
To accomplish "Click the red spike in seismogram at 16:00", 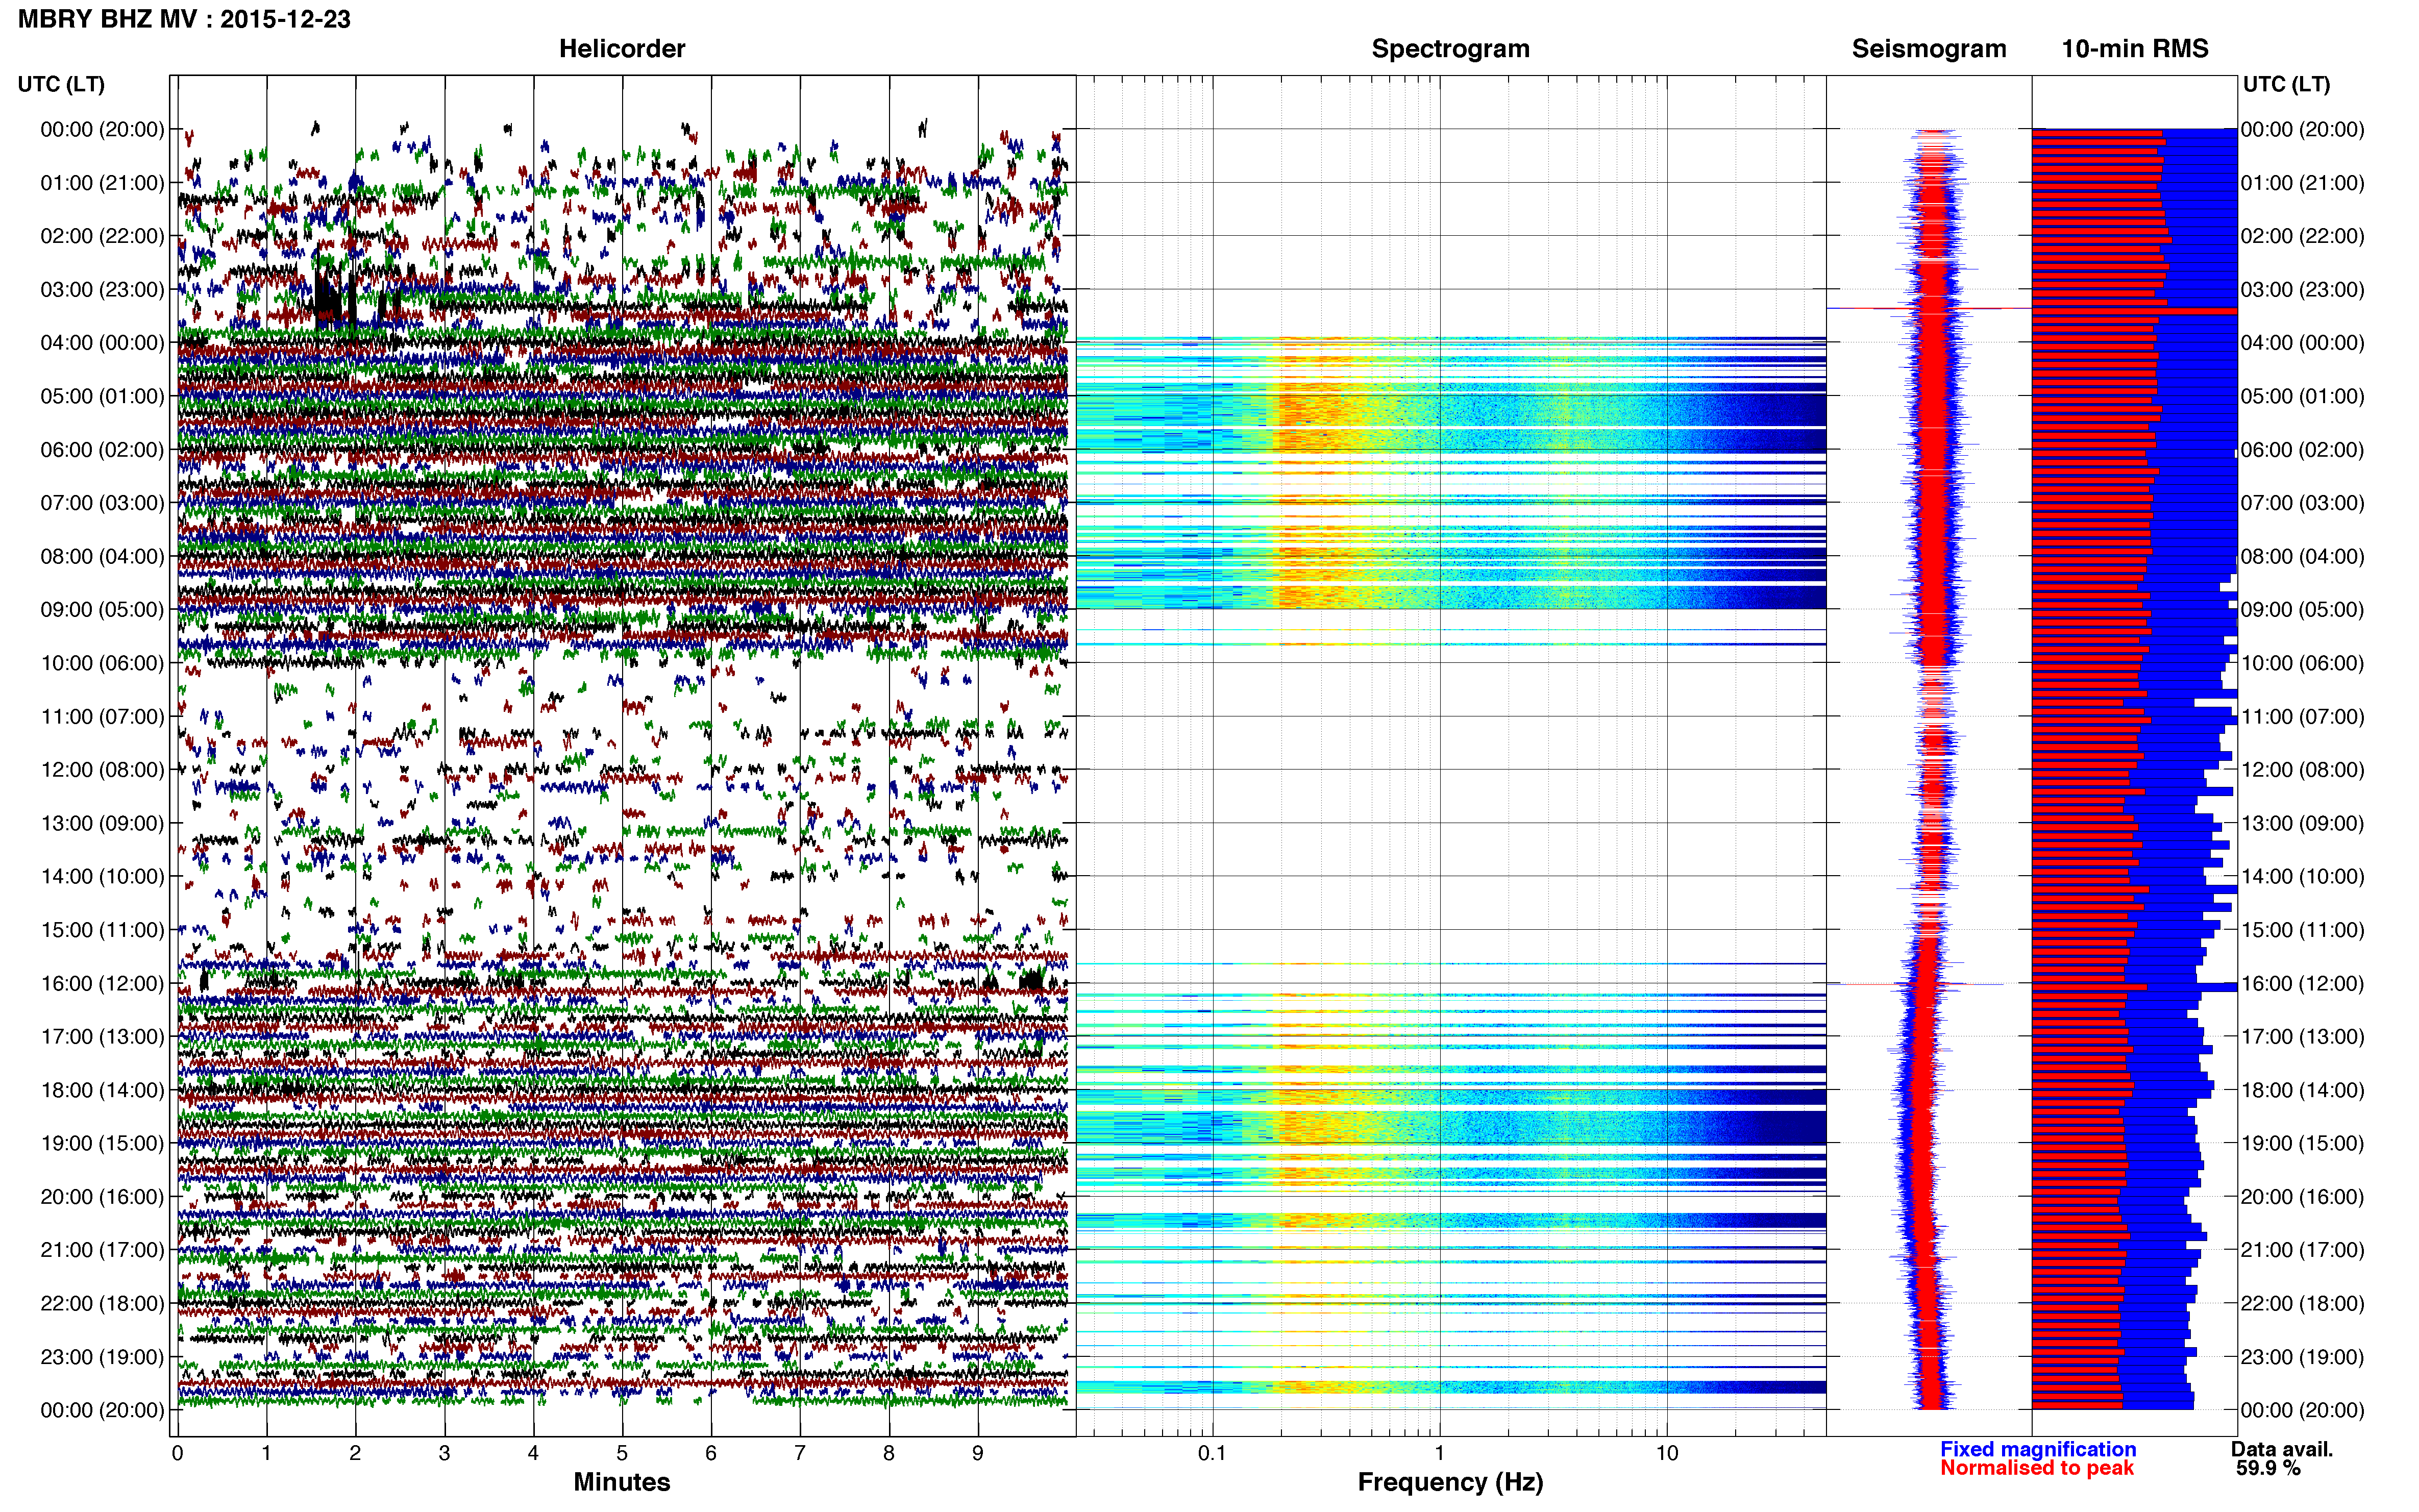I will 1915,984.
